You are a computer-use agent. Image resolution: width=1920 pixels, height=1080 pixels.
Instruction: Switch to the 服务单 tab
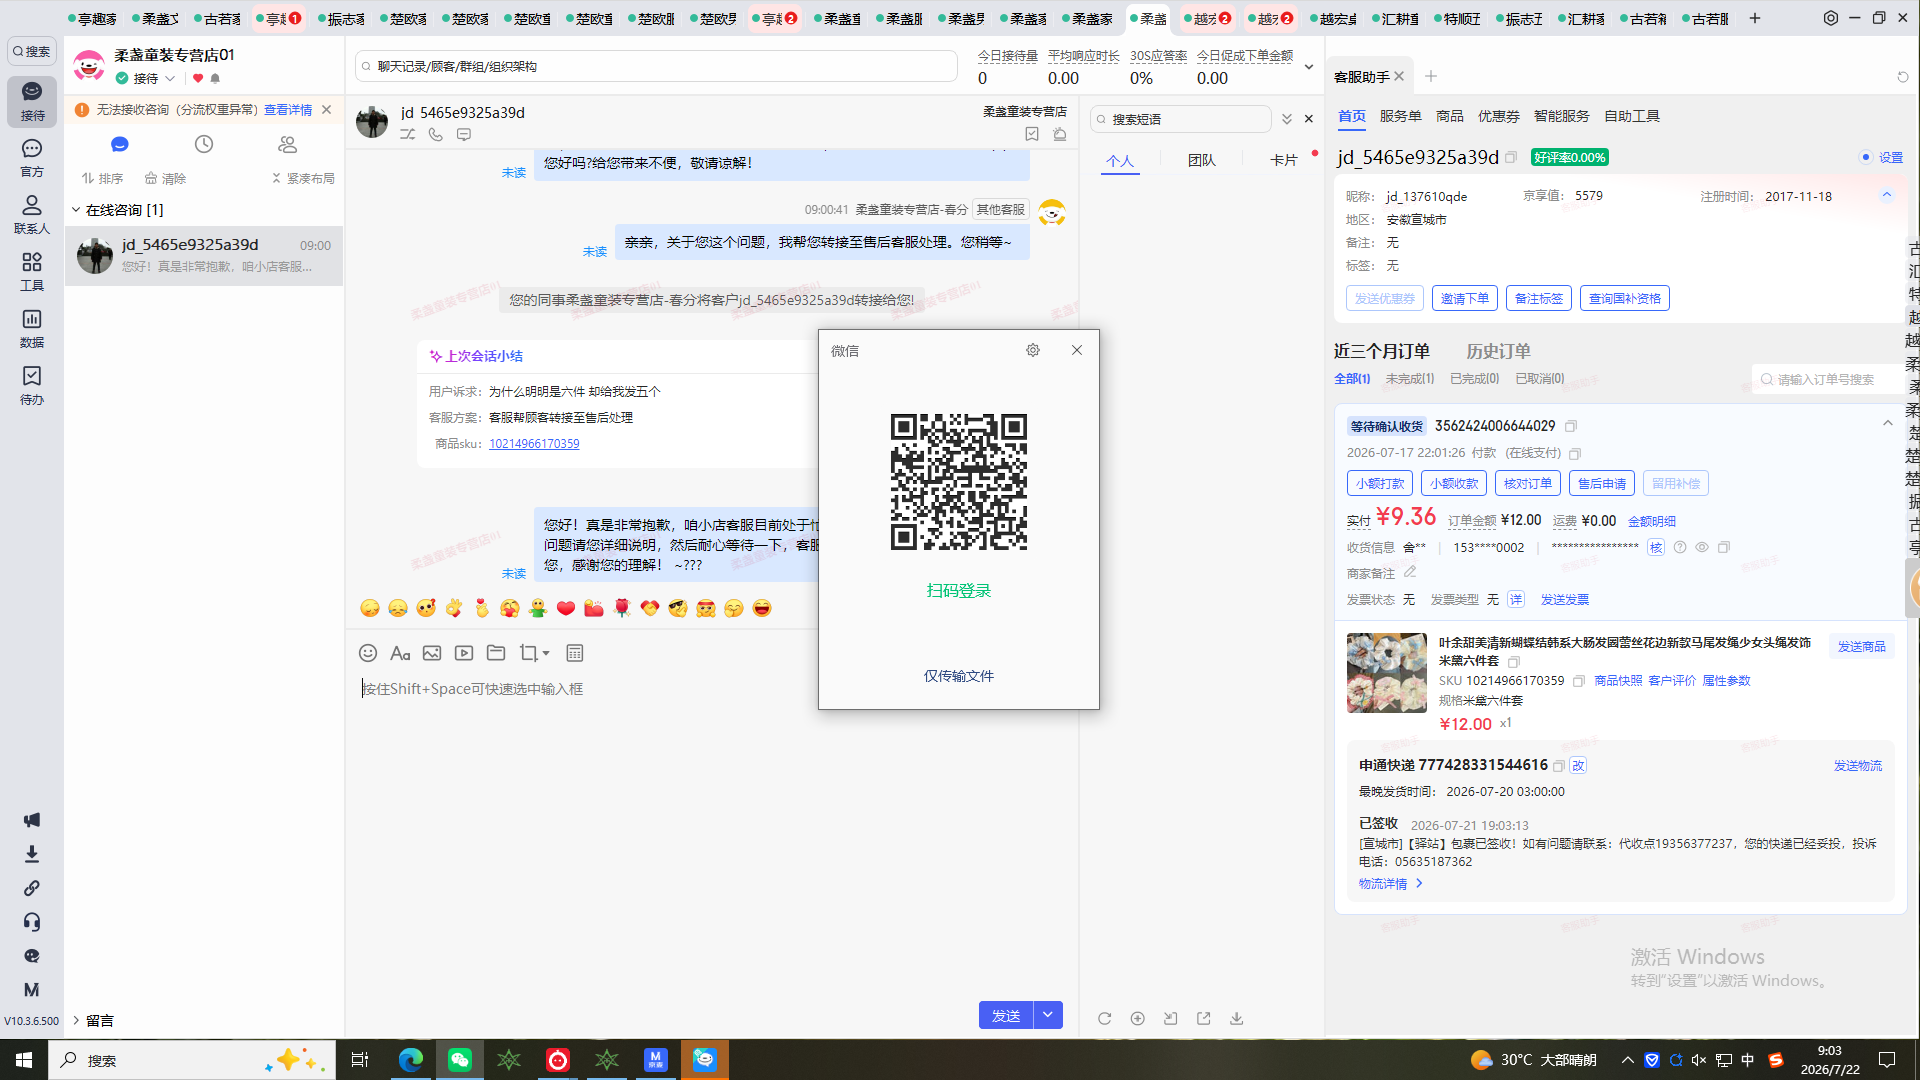[x=1400, y=116]
